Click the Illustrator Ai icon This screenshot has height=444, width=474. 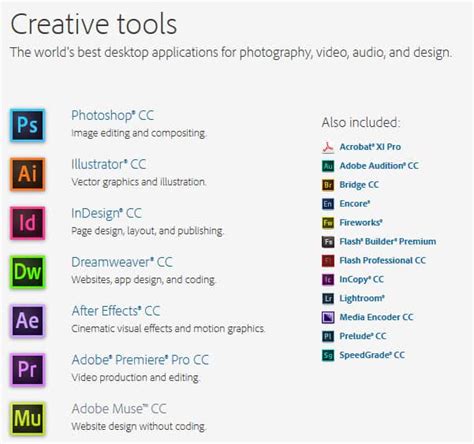27,174
